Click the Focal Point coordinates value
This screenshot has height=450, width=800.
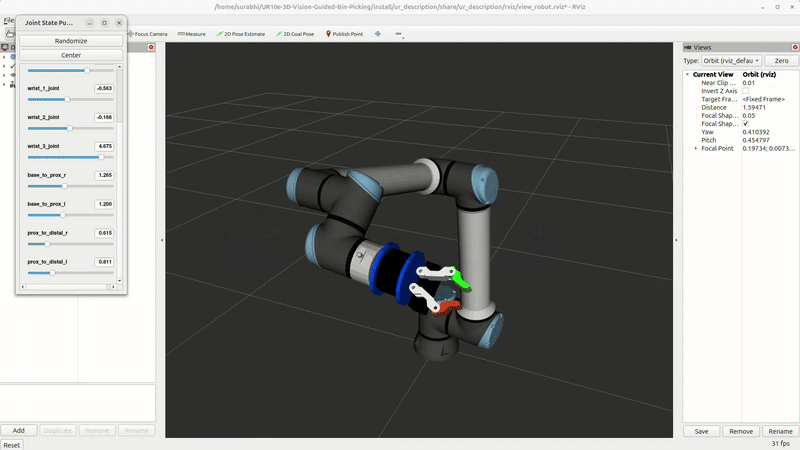click(x=768, y=148)
